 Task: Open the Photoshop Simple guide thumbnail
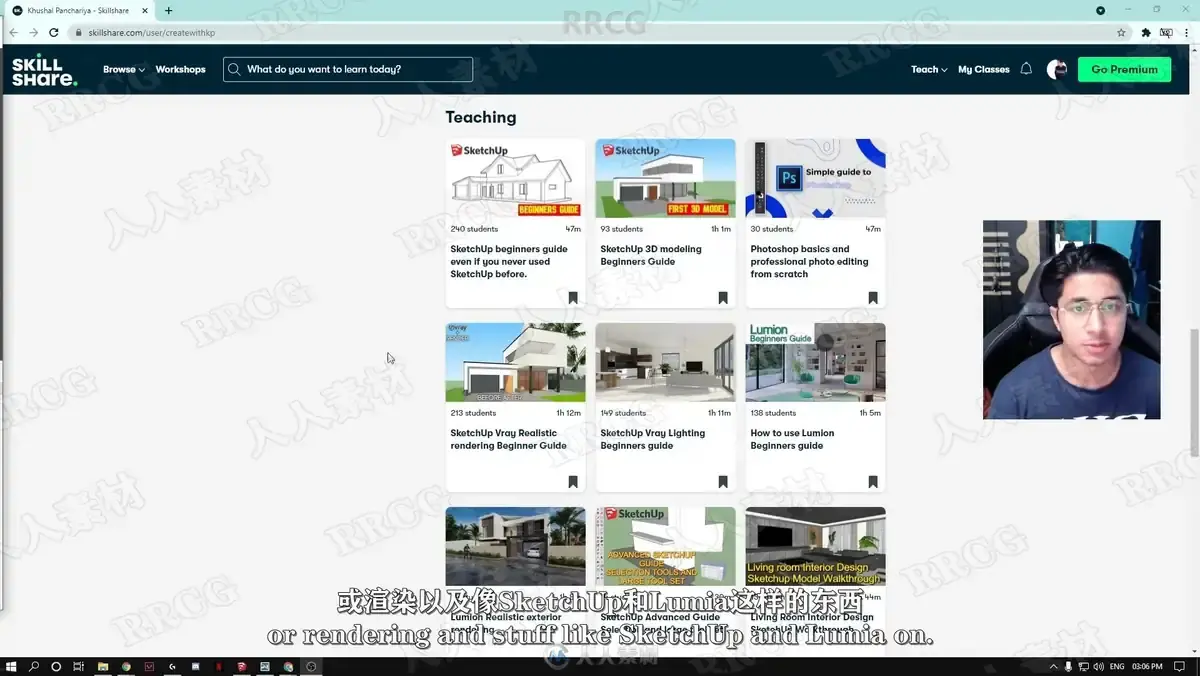(815, 178)
